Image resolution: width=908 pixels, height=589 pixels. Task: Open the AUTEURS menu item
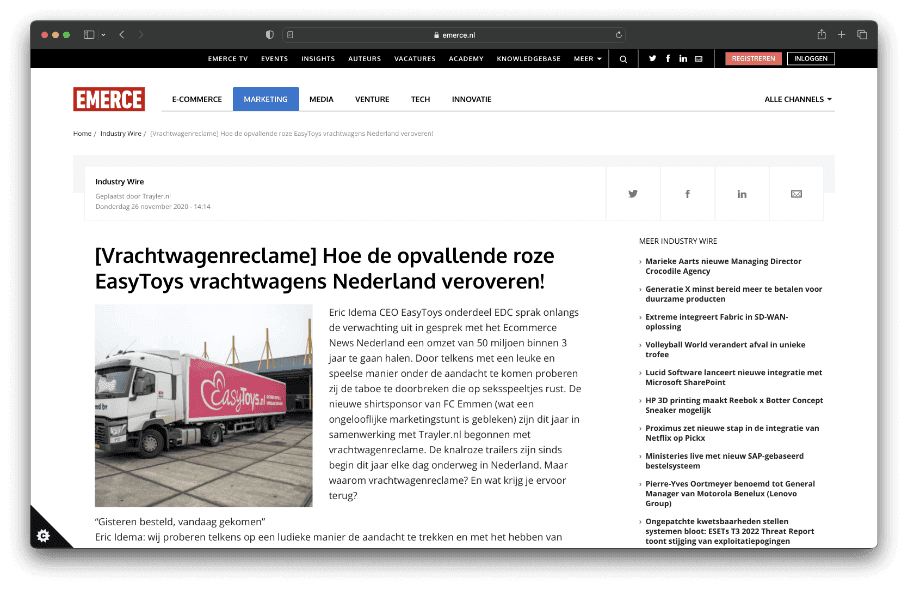[x=364, y=58]
